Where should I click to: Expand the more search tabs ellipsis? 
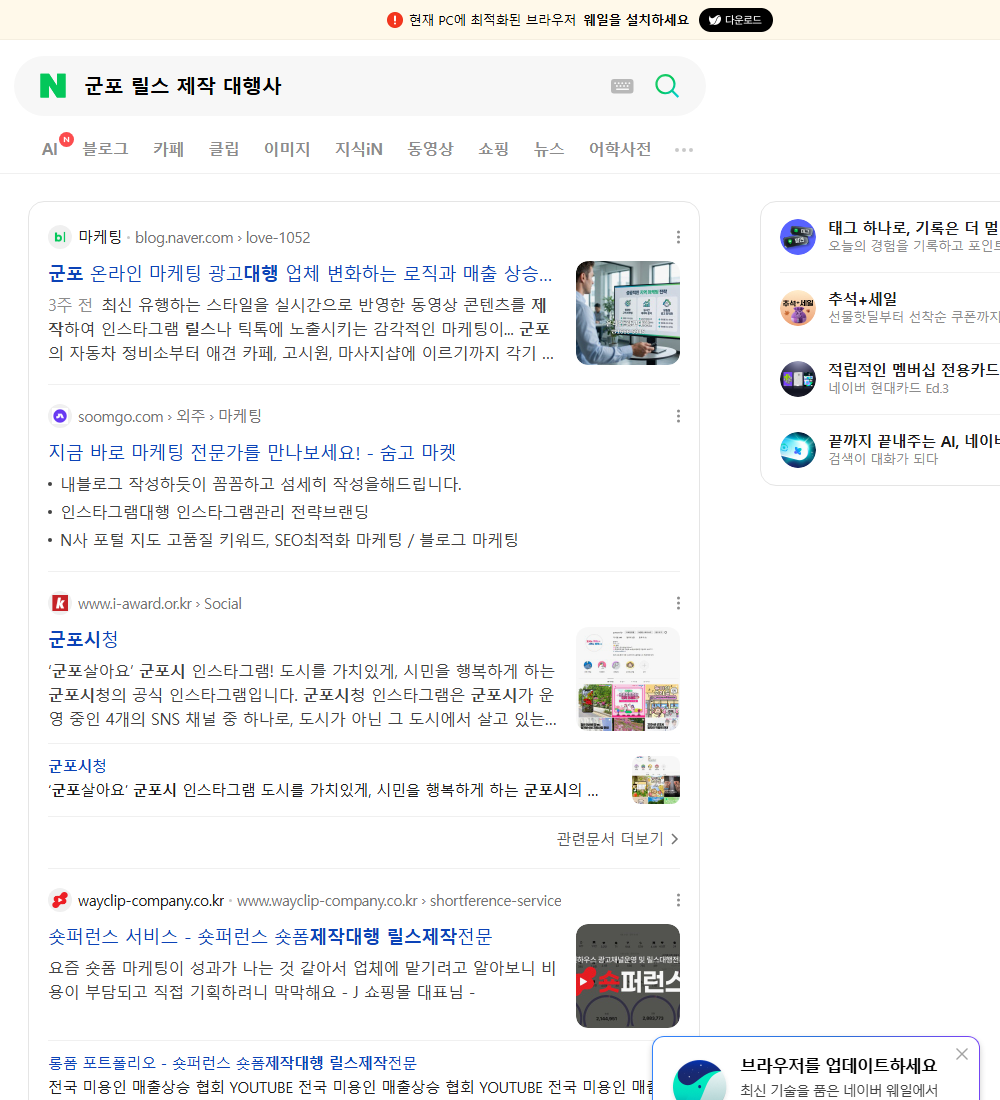point(684,149)
